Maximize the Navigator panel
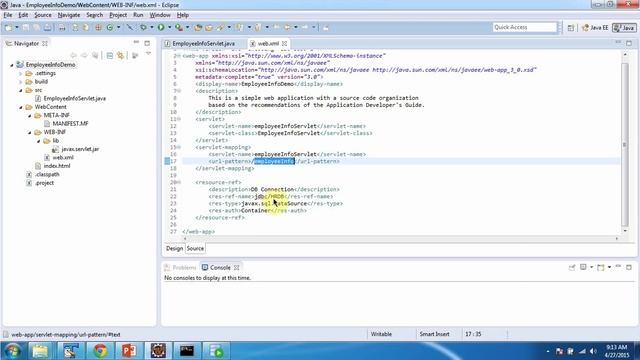The image size is (640, 360). 147,43
